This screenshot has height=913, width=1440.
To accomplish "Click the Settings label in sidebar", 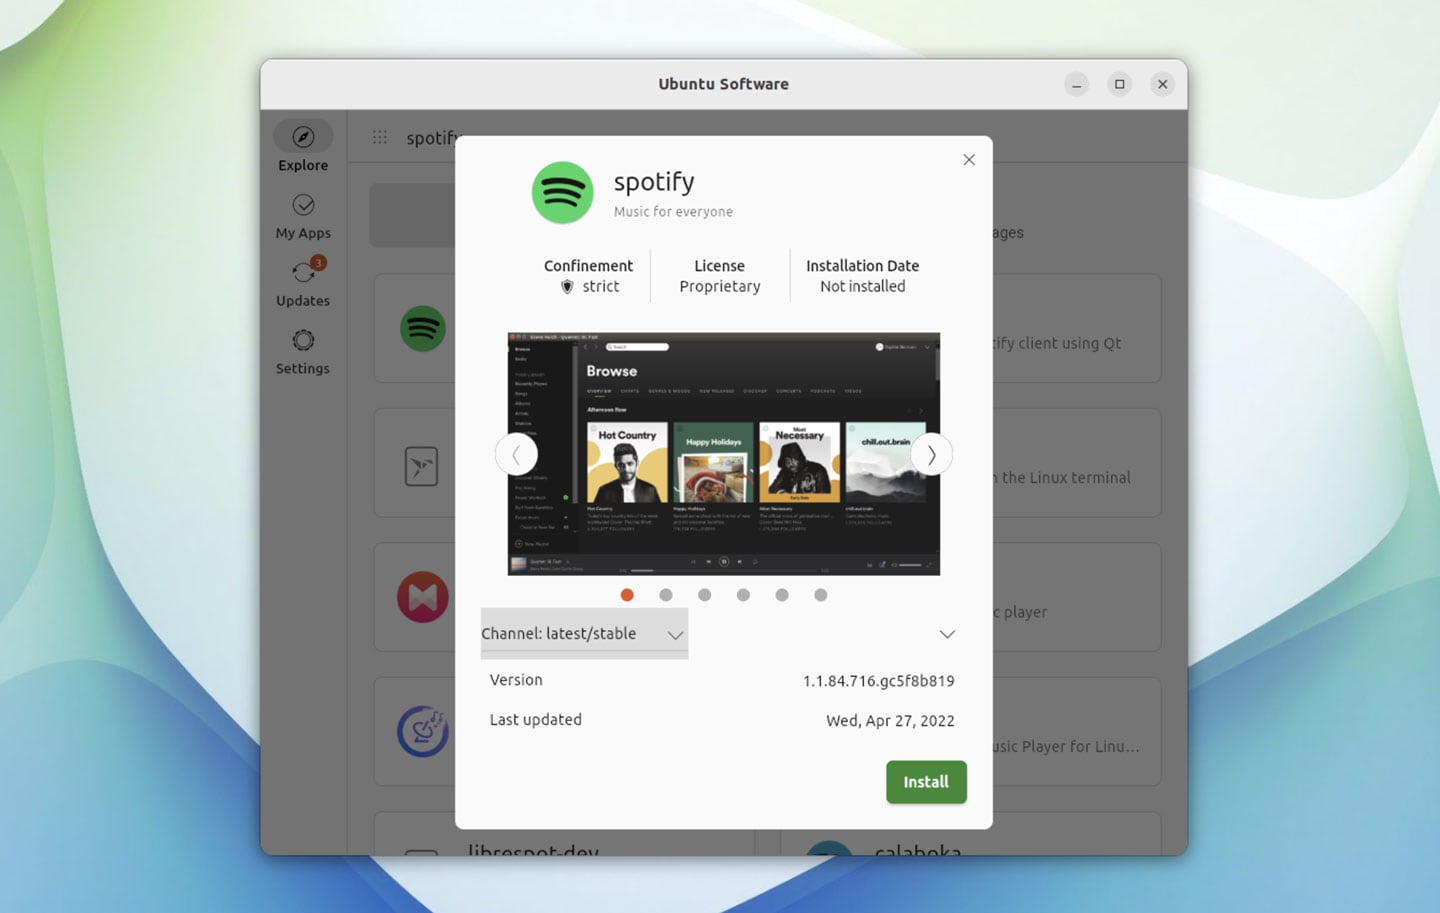I will (303, 369).
